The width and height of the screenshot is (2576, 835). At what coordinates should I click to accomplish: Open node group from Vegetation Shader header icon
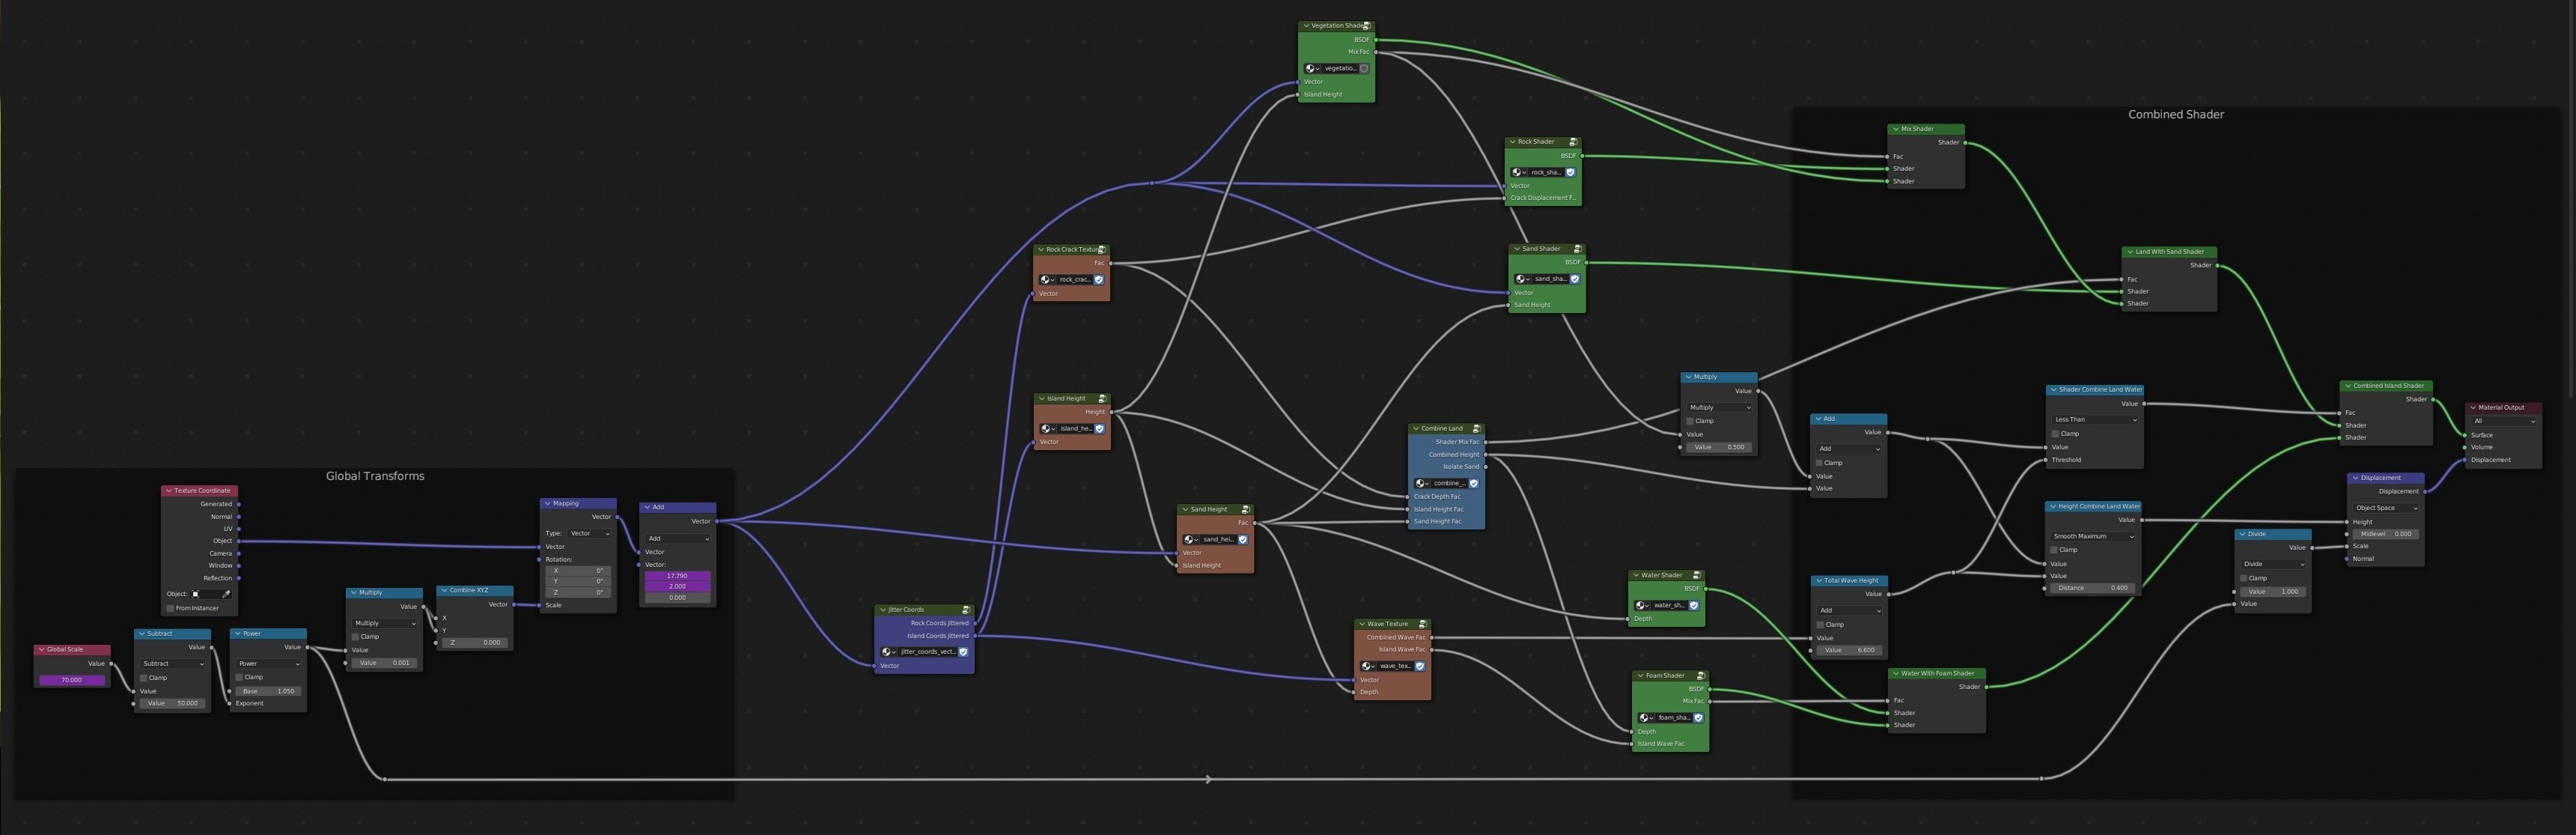[1367, 26]
